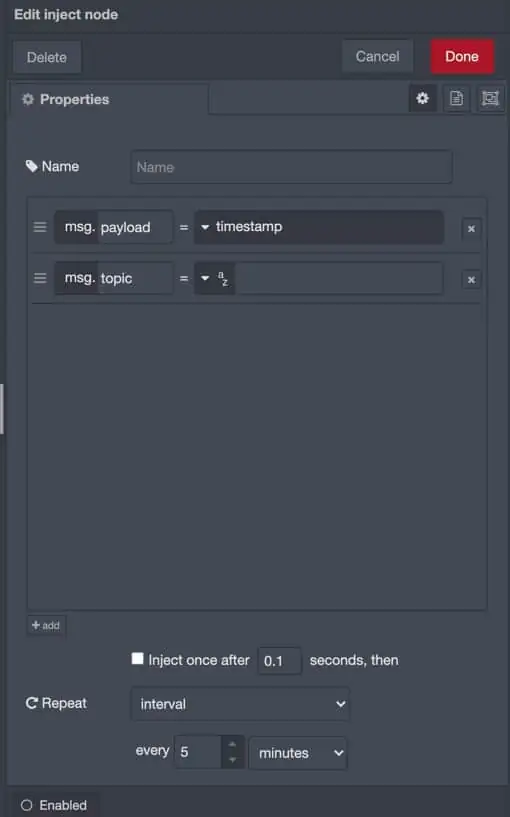The height and width of the screenshot is (817, 510).
Task: Toggle the Enabled node status
Action: click(x=54, y=805)
